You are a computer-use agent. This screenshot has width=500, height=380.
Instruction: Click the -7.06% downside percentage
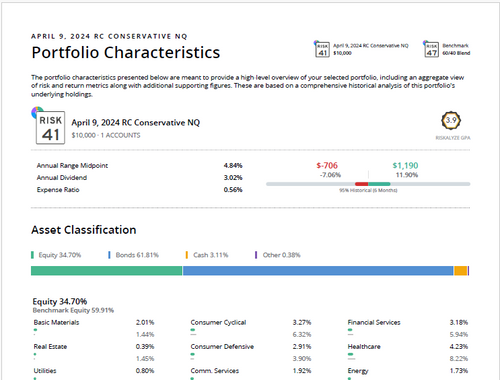(x=330, y=175)
